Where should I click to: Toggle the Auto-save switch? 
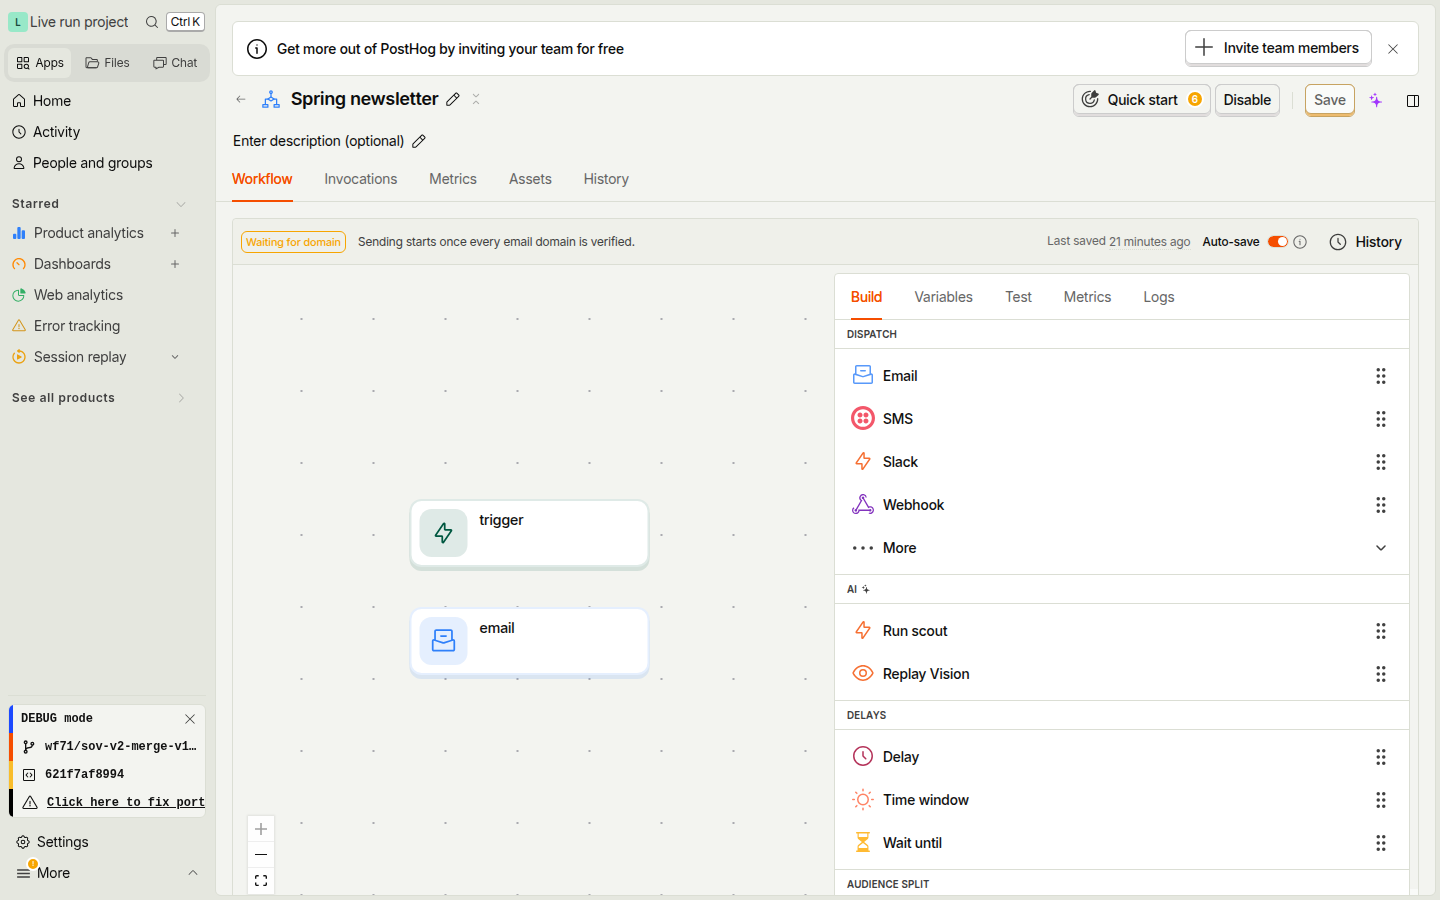(1278, 242)
